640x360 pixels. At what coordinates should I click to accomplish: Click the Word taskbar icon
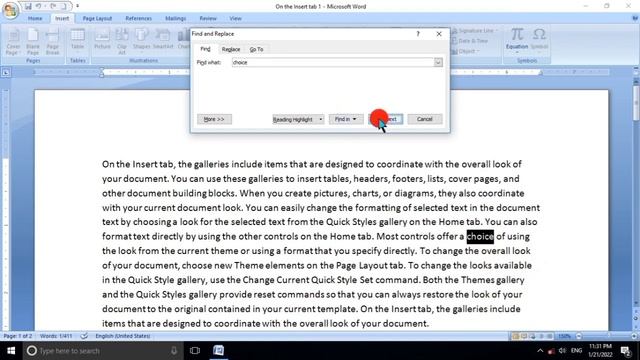click(218, 351)
